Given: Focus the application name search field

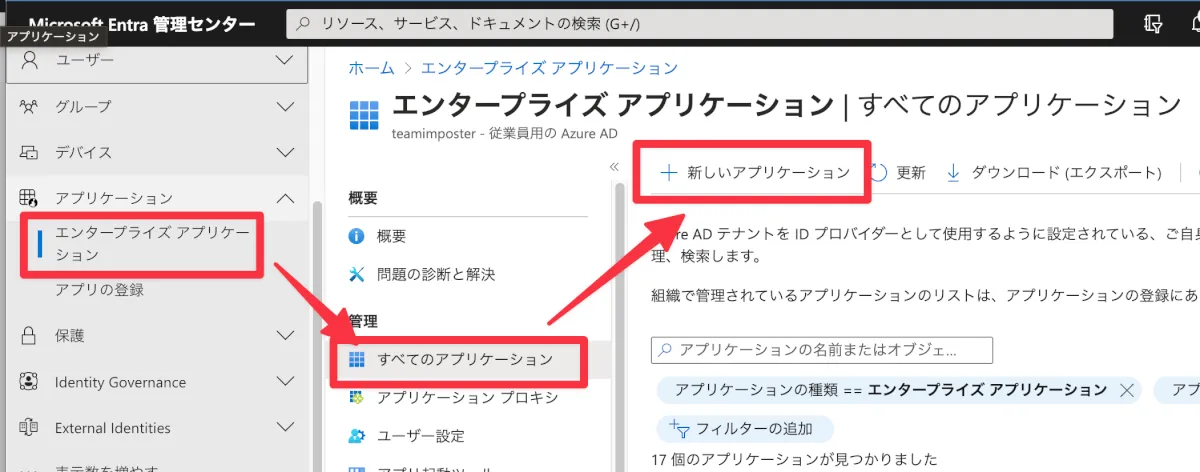Looking at the screenshot, I should pyautogui.click(x=821, y=350).
